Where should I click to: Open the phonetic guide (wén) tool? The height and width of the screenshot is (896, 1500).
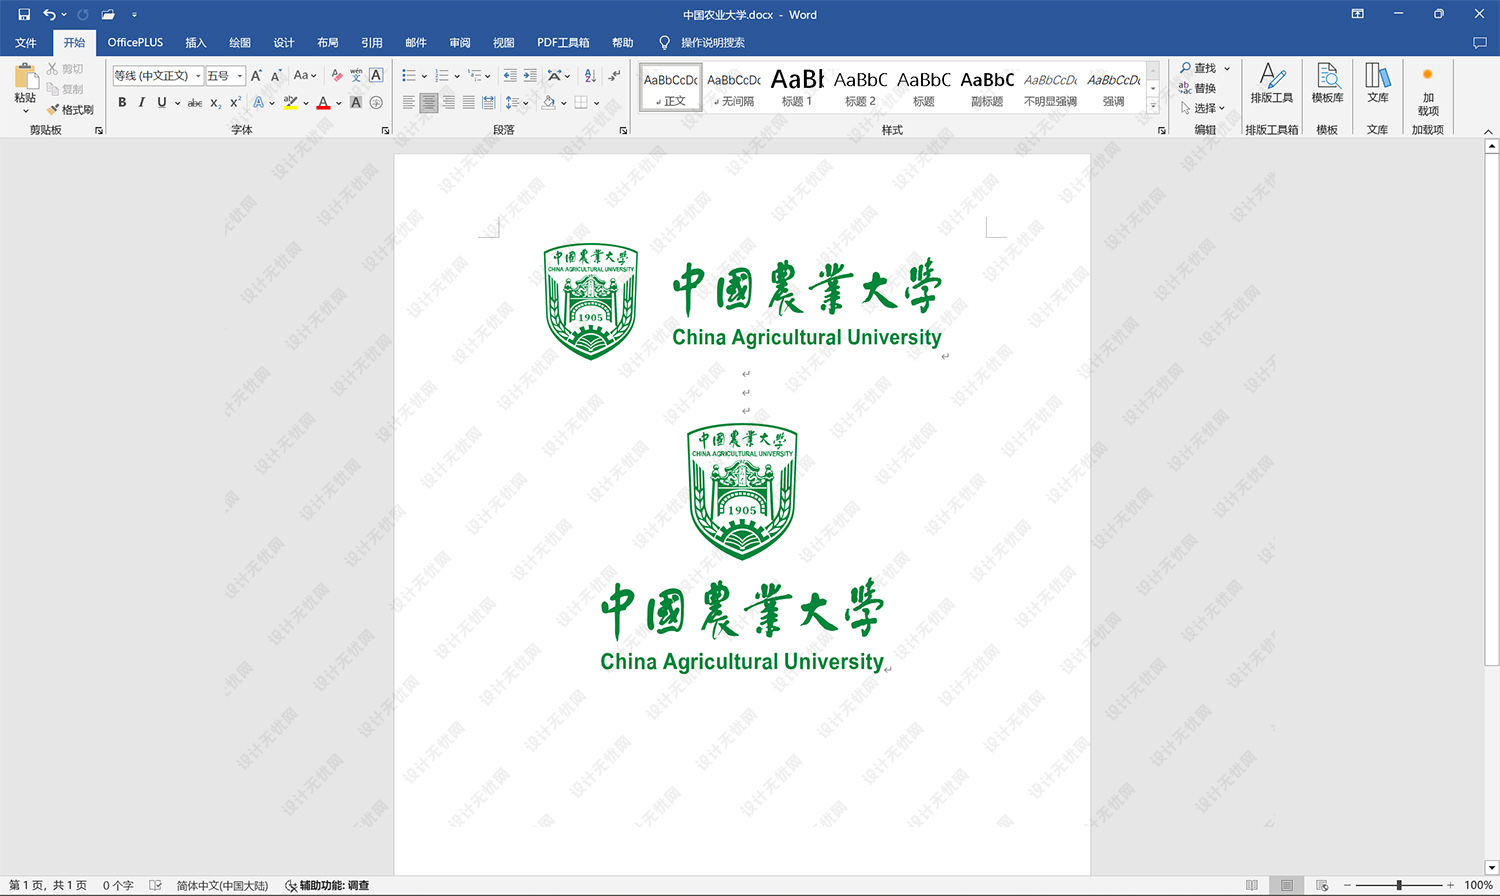[x=356, y=76]
